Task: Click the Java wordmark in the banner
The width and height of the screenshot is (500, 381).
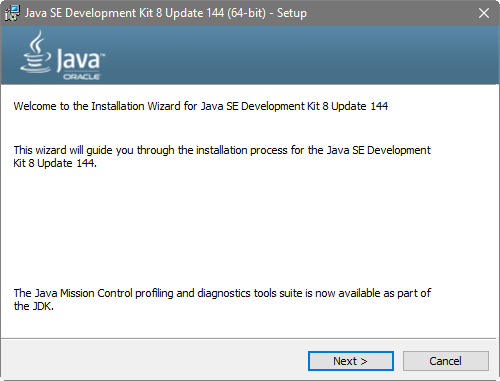Action: (x=80, y=59)
